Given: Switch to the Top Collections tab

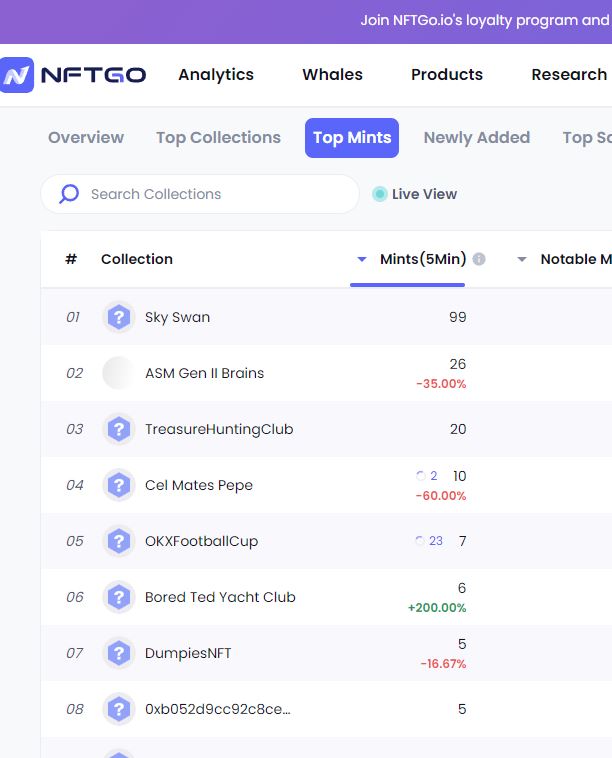Looking at the screenshot, I should click(219, 138).
